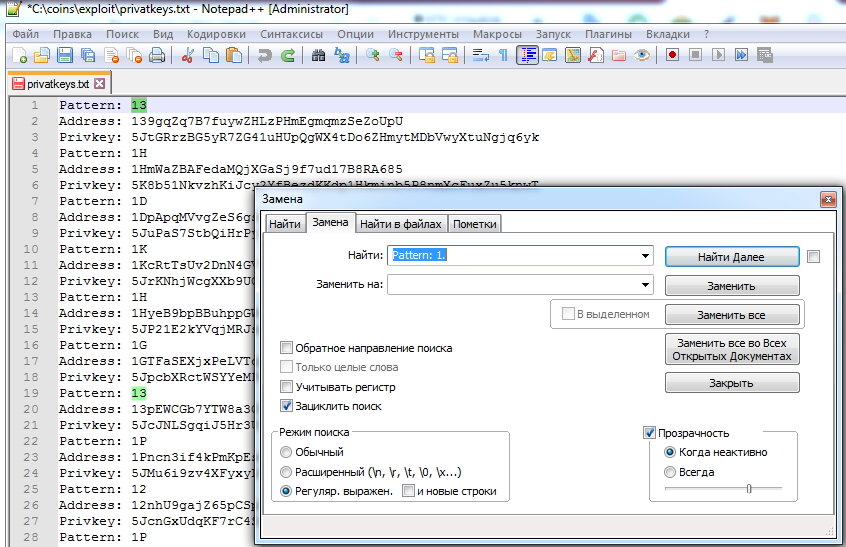The height and width of the screenshot is (547, 846).
Task: Open the Макросы menu
Action: [497, 34]
